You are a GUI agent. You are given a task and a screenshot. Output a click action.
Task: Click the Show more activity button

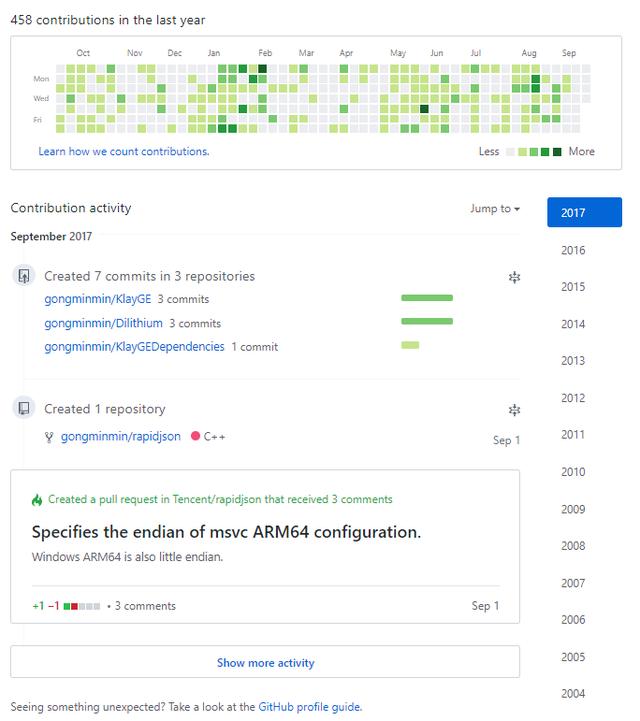(265, 662)
